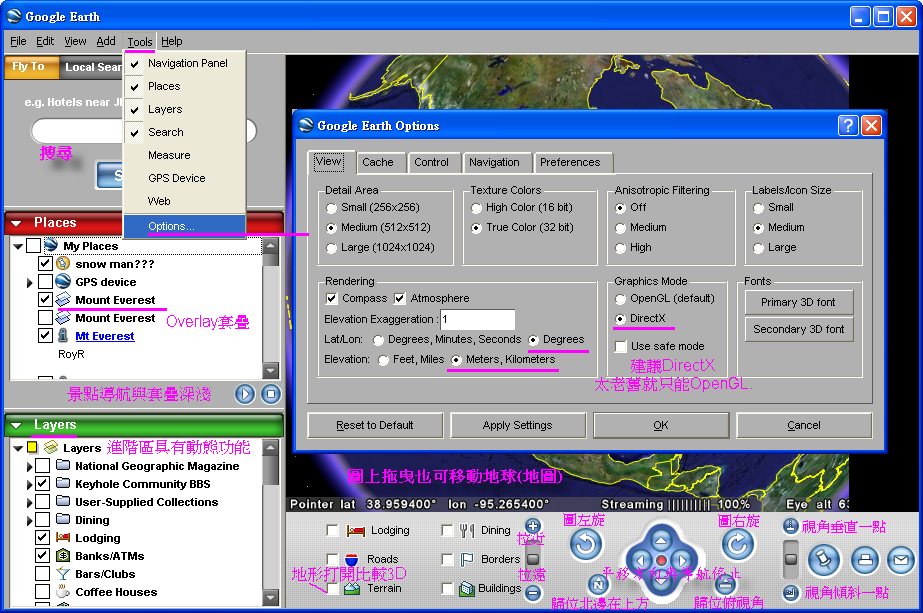
Task: Click the help question mark in Options dialog
Action: pyautogui.click(x=847, y=125)
